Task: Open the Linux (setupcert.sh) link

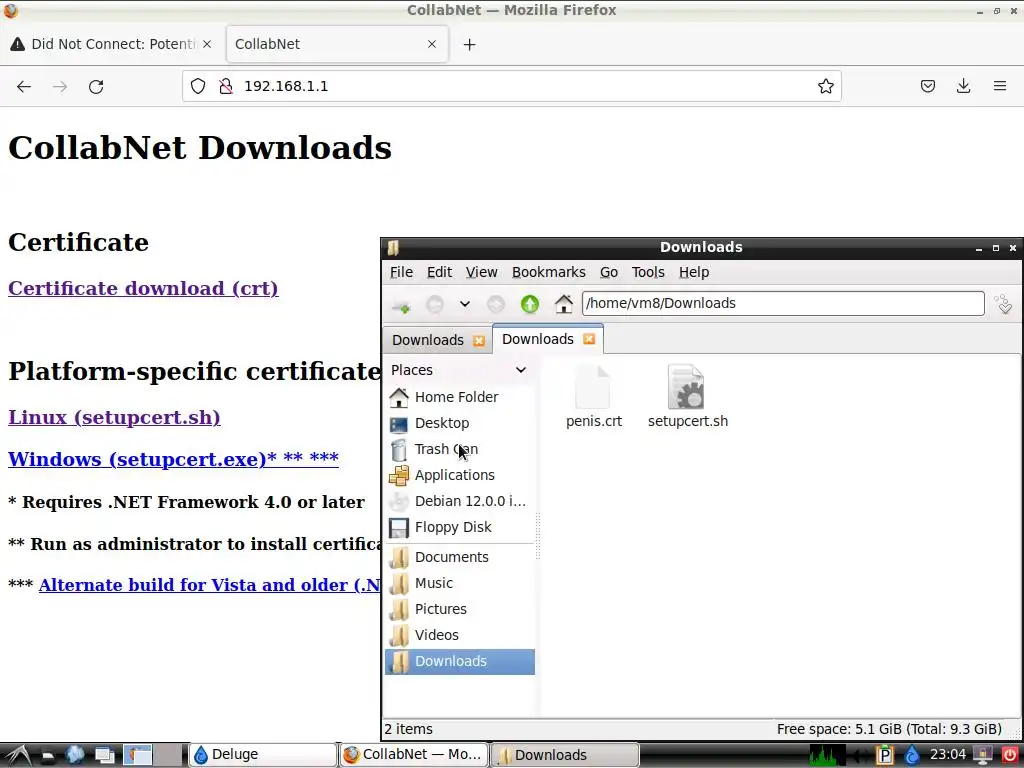Action: pos(114,417)
